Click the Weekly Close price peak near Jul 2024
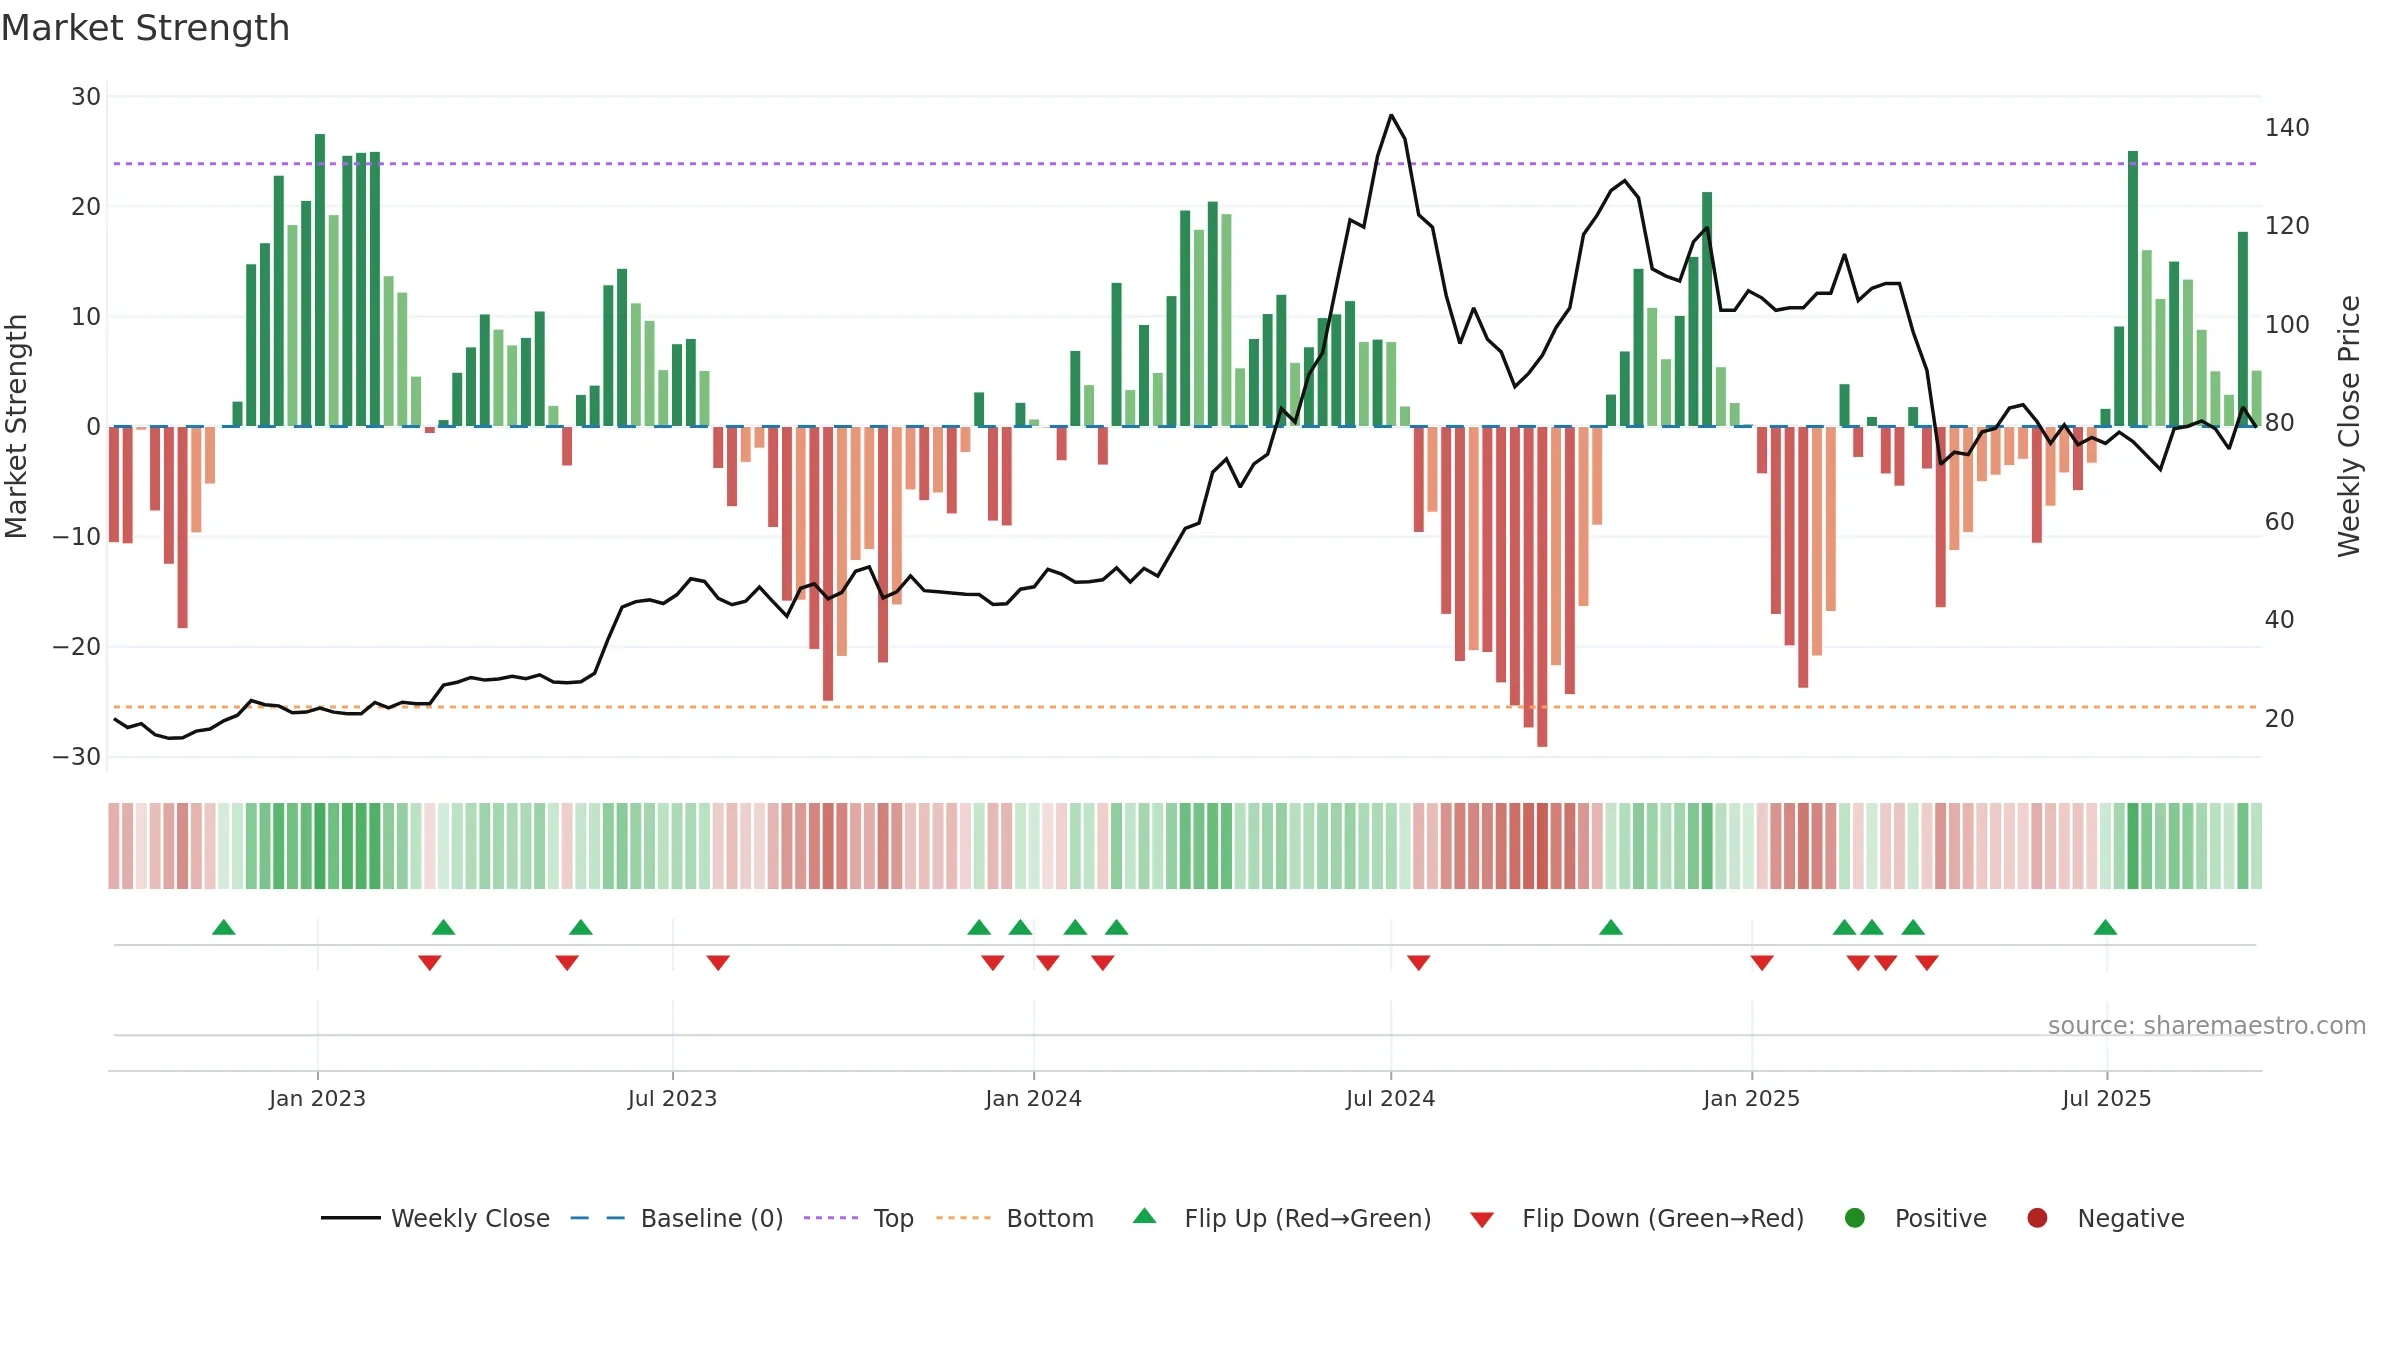Image resolution: width=2400 pixels, height=1350 pixels. (1391, 115)
